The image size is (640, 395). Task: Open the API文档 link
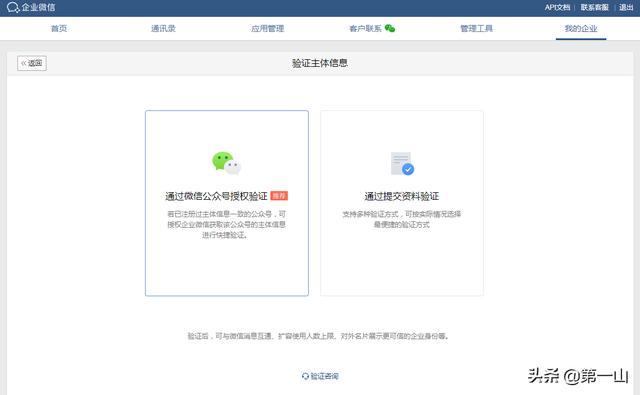pos(557,7)
